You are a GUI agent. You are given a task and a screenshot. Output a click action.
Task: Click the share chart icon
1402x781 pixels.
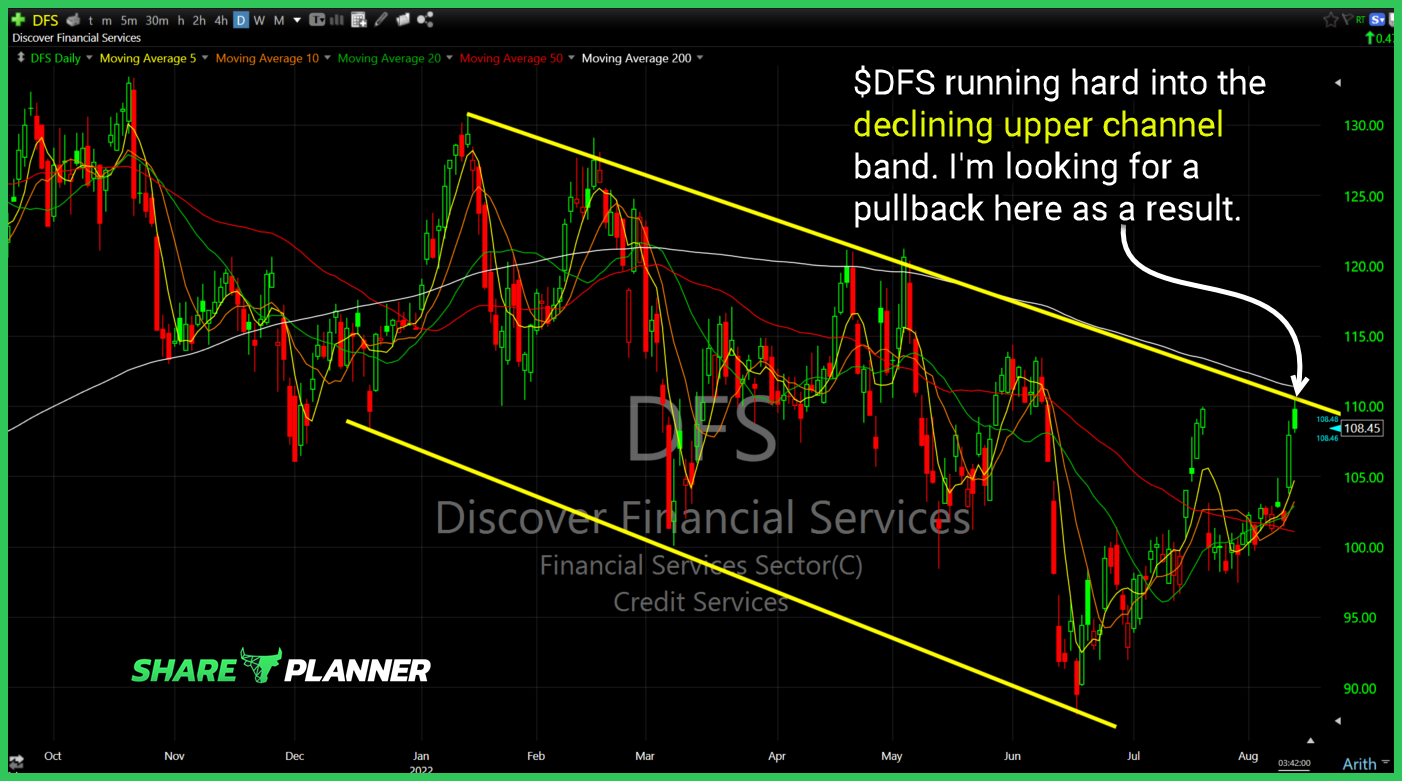pyautogui.click(x=425, y=20)
